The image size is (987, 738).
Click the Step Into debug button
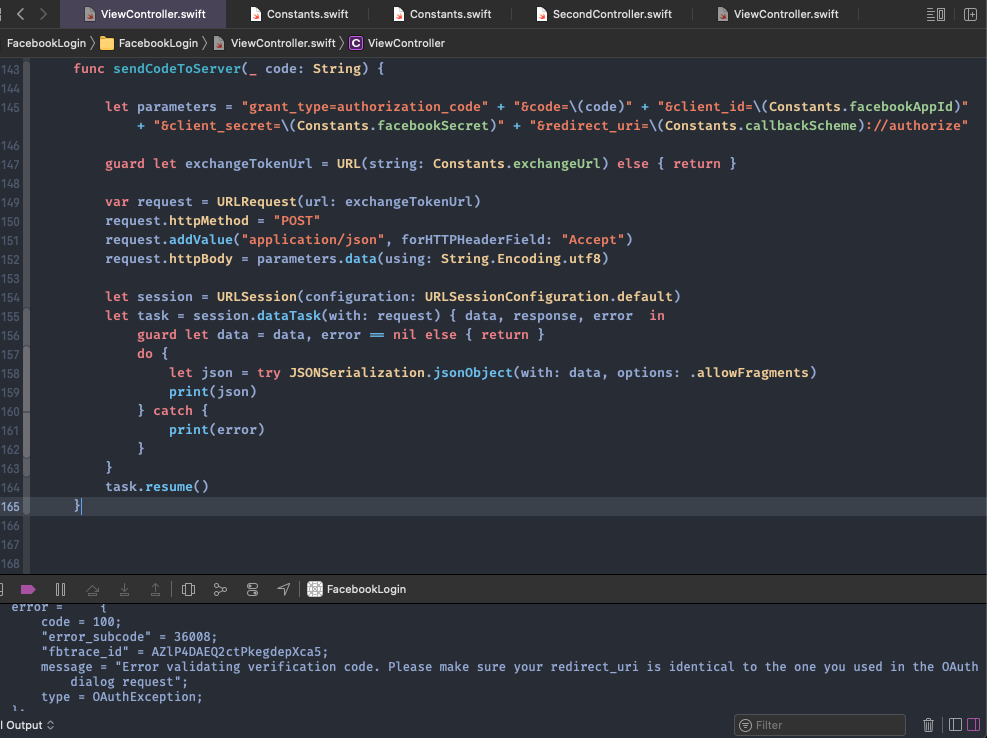124,589
